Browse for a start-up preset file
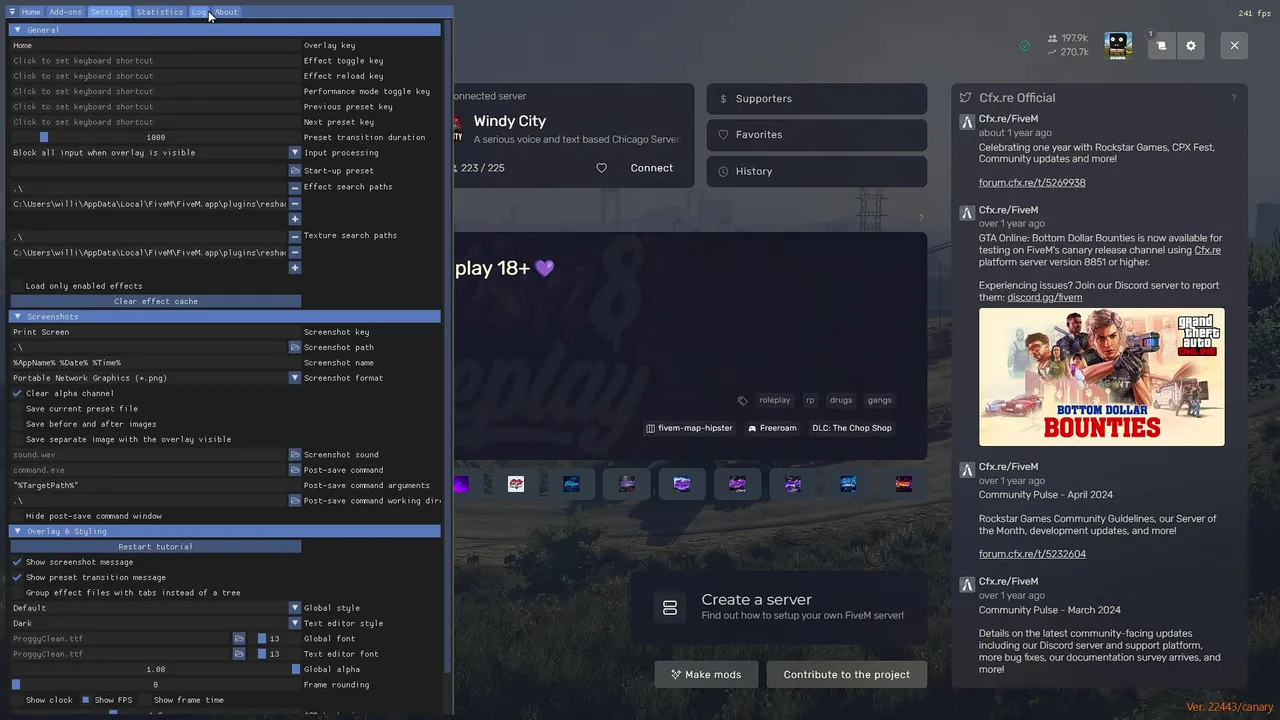This screenshot has width=1280, height=720. (295, 170)
